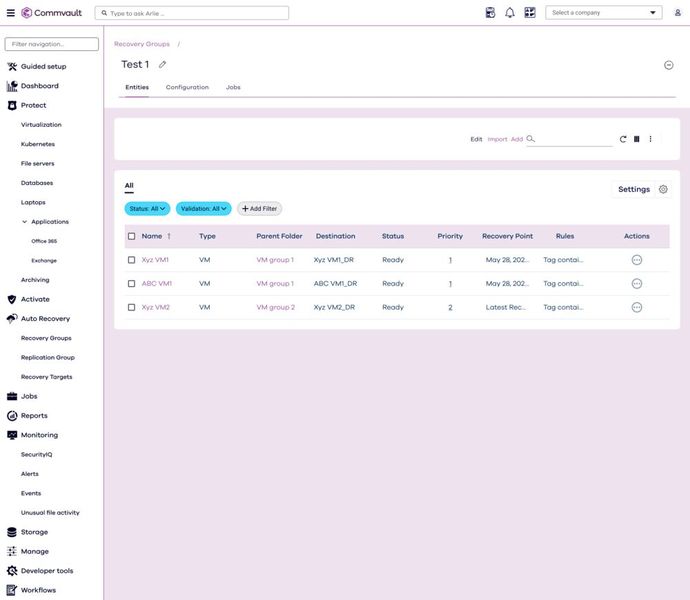Open the vertical three-dot more options menu

pyautogui.click(x=650, y=139)
